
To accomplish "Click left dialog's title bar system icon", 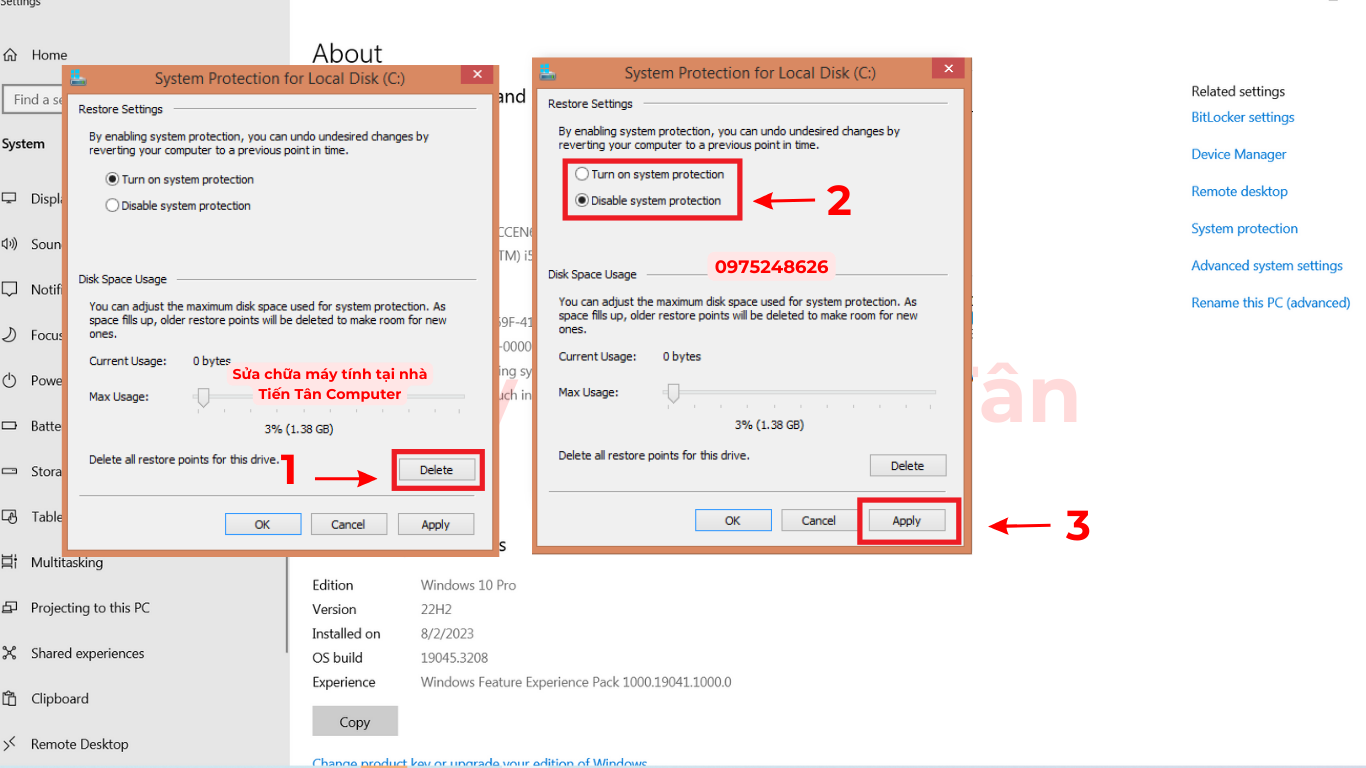I will (x=78, y=78).
